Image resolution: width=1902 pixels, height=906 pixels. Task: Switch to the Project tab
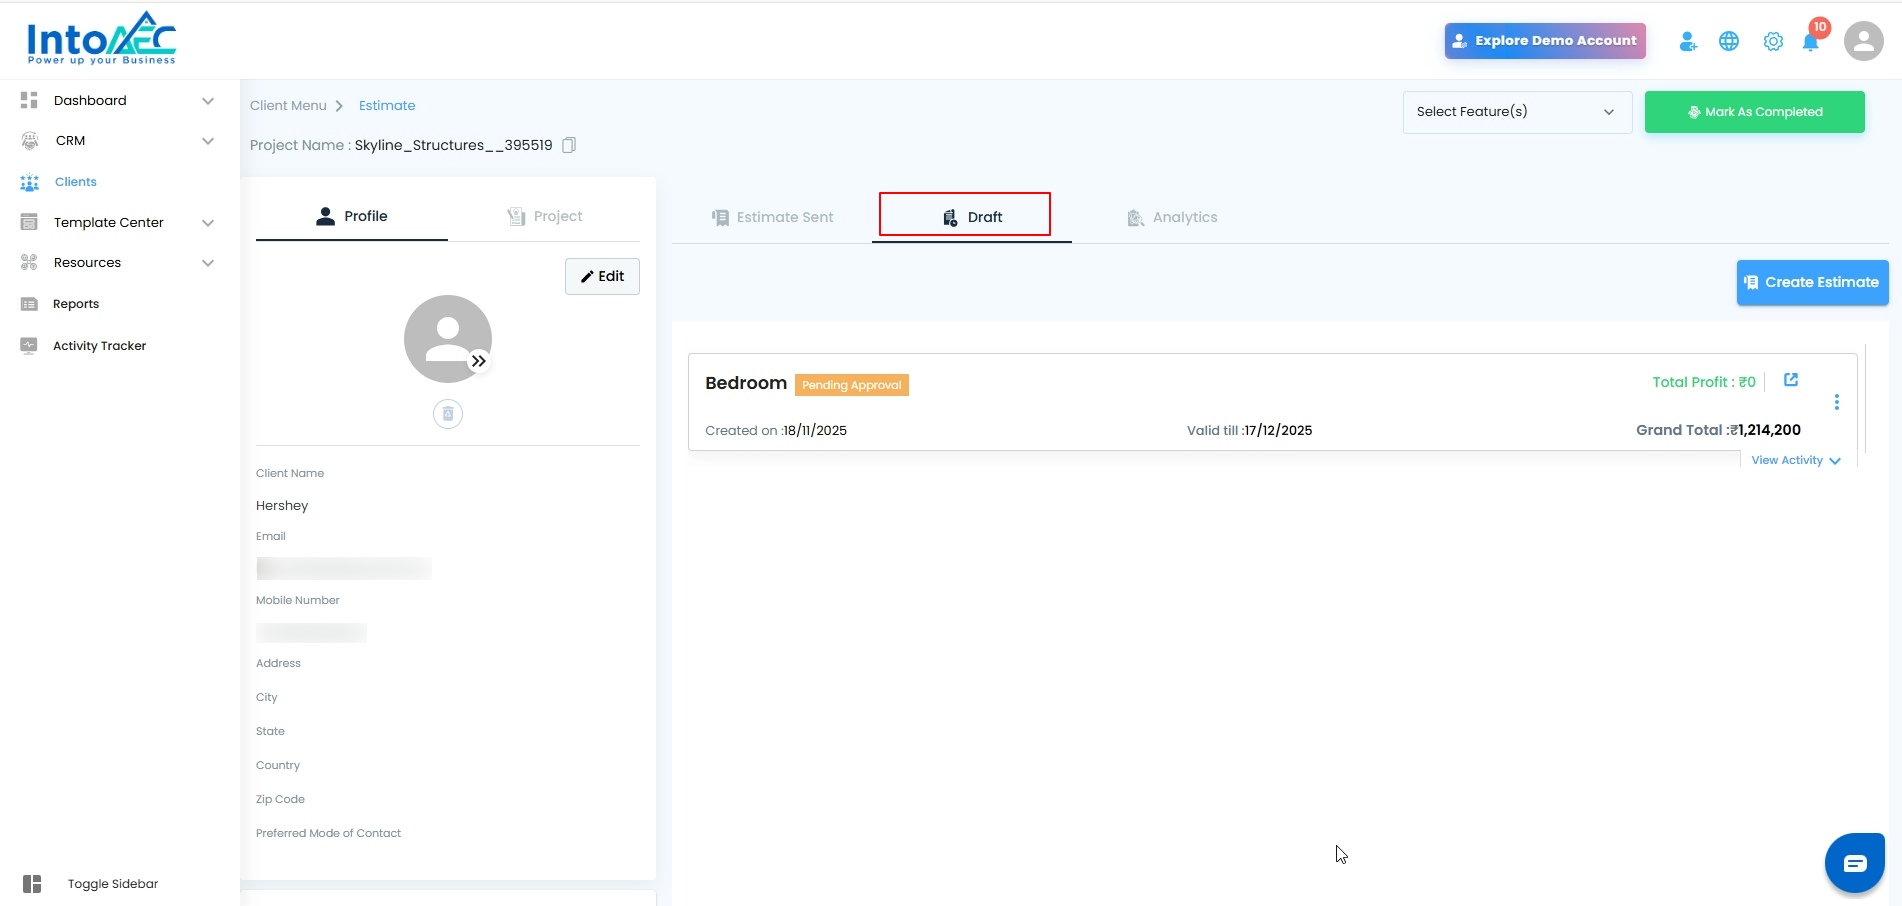[x=544, y=216]
